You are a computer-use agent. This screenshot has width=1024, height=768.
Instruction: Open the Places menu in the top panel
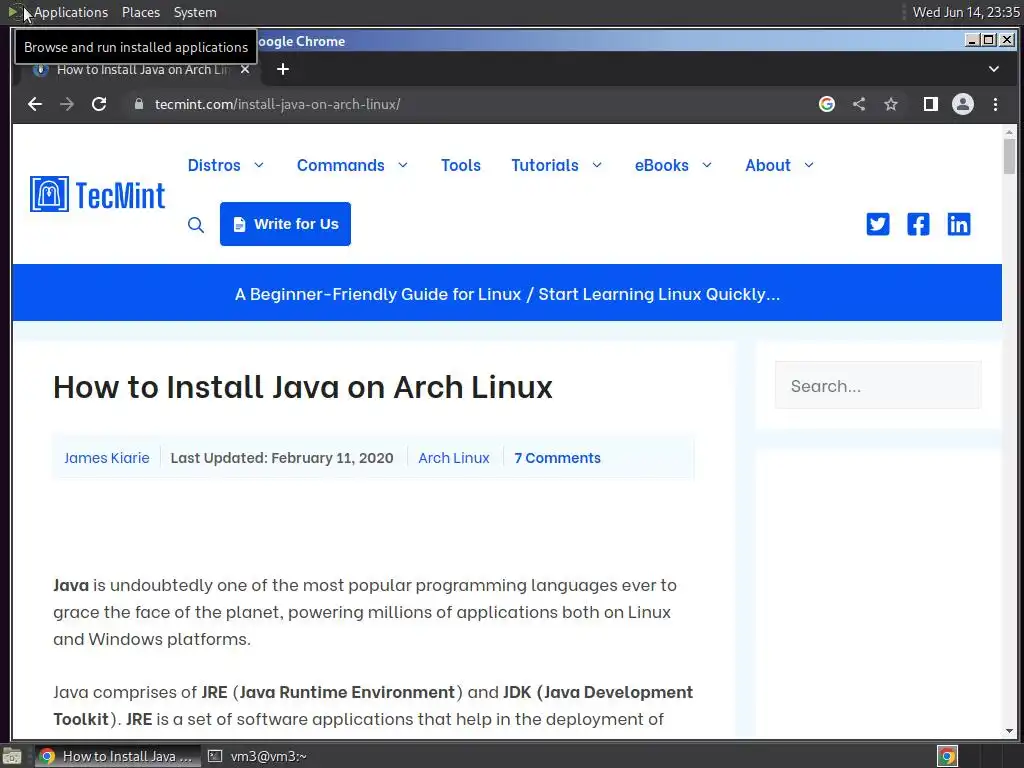coord(141,12)
